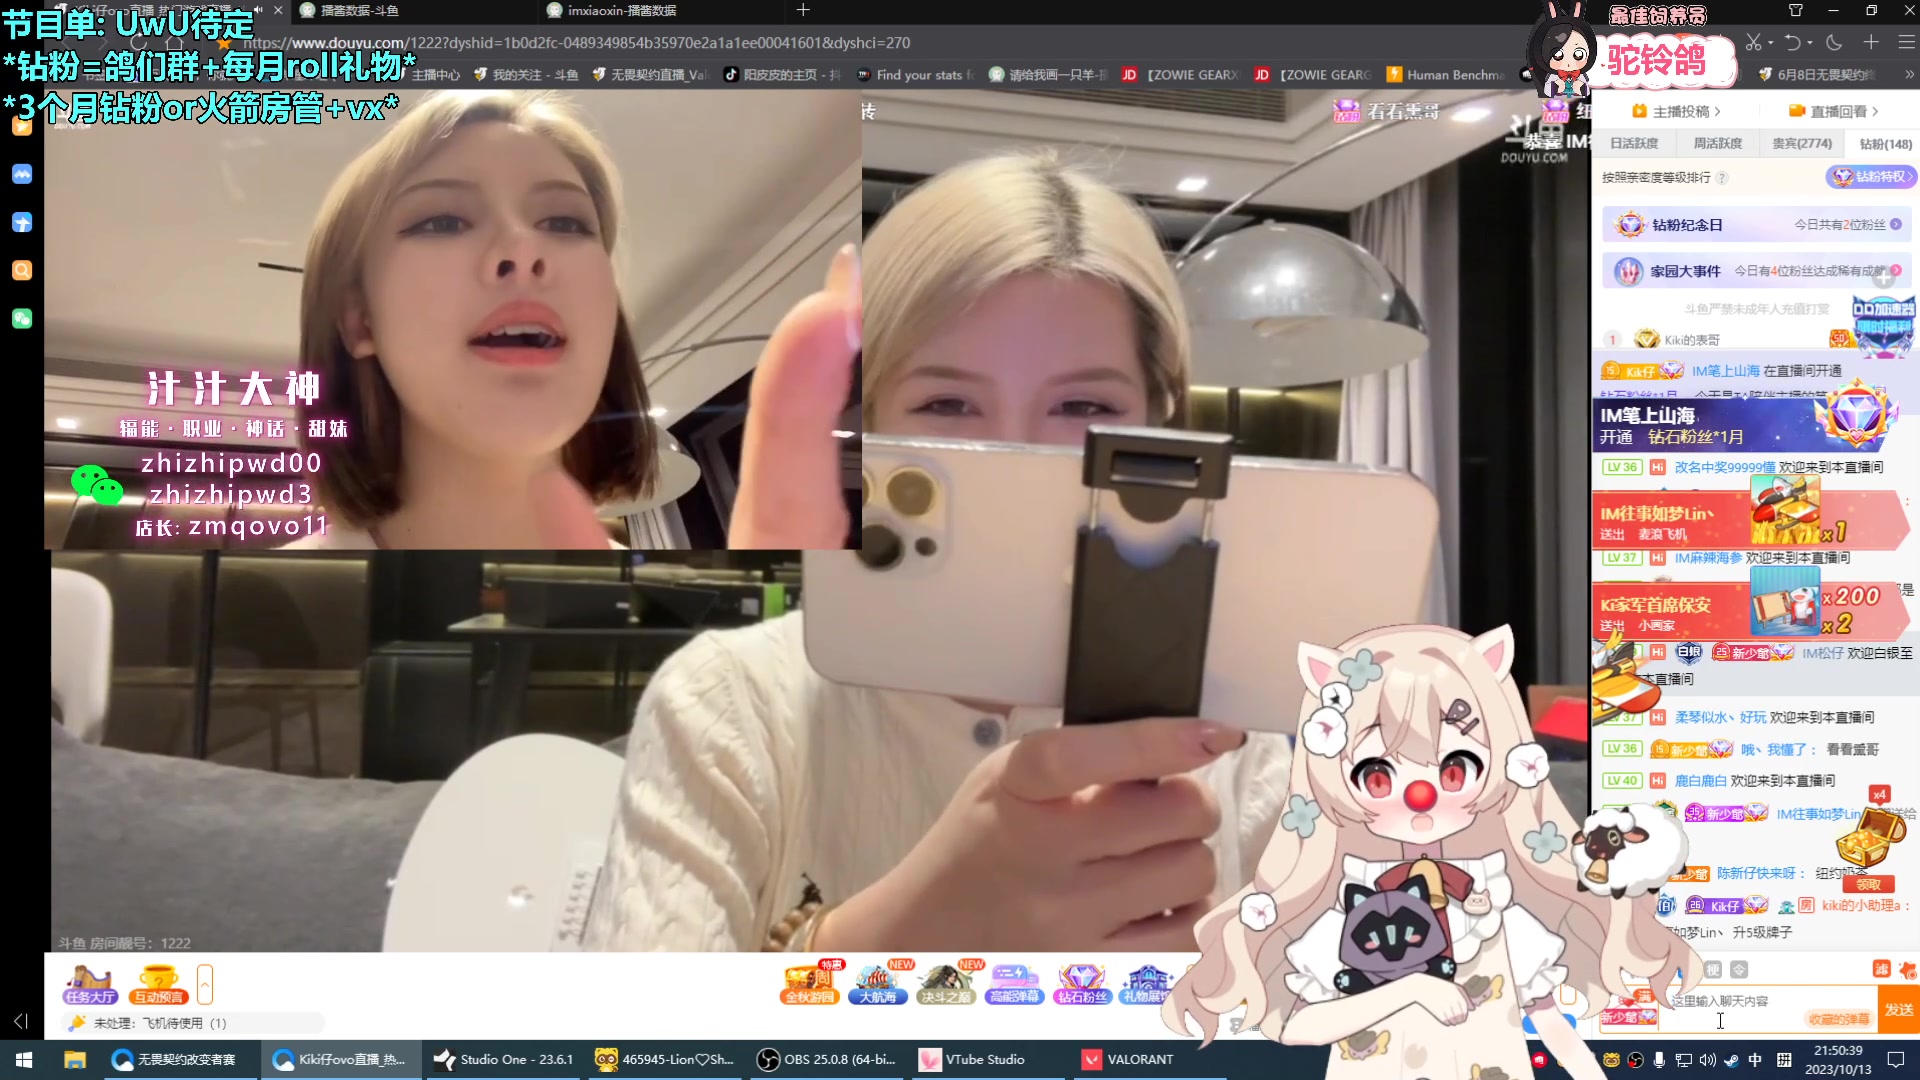
Task: Open the Human Benchmark bookmark
Action: coord(1446,75)
